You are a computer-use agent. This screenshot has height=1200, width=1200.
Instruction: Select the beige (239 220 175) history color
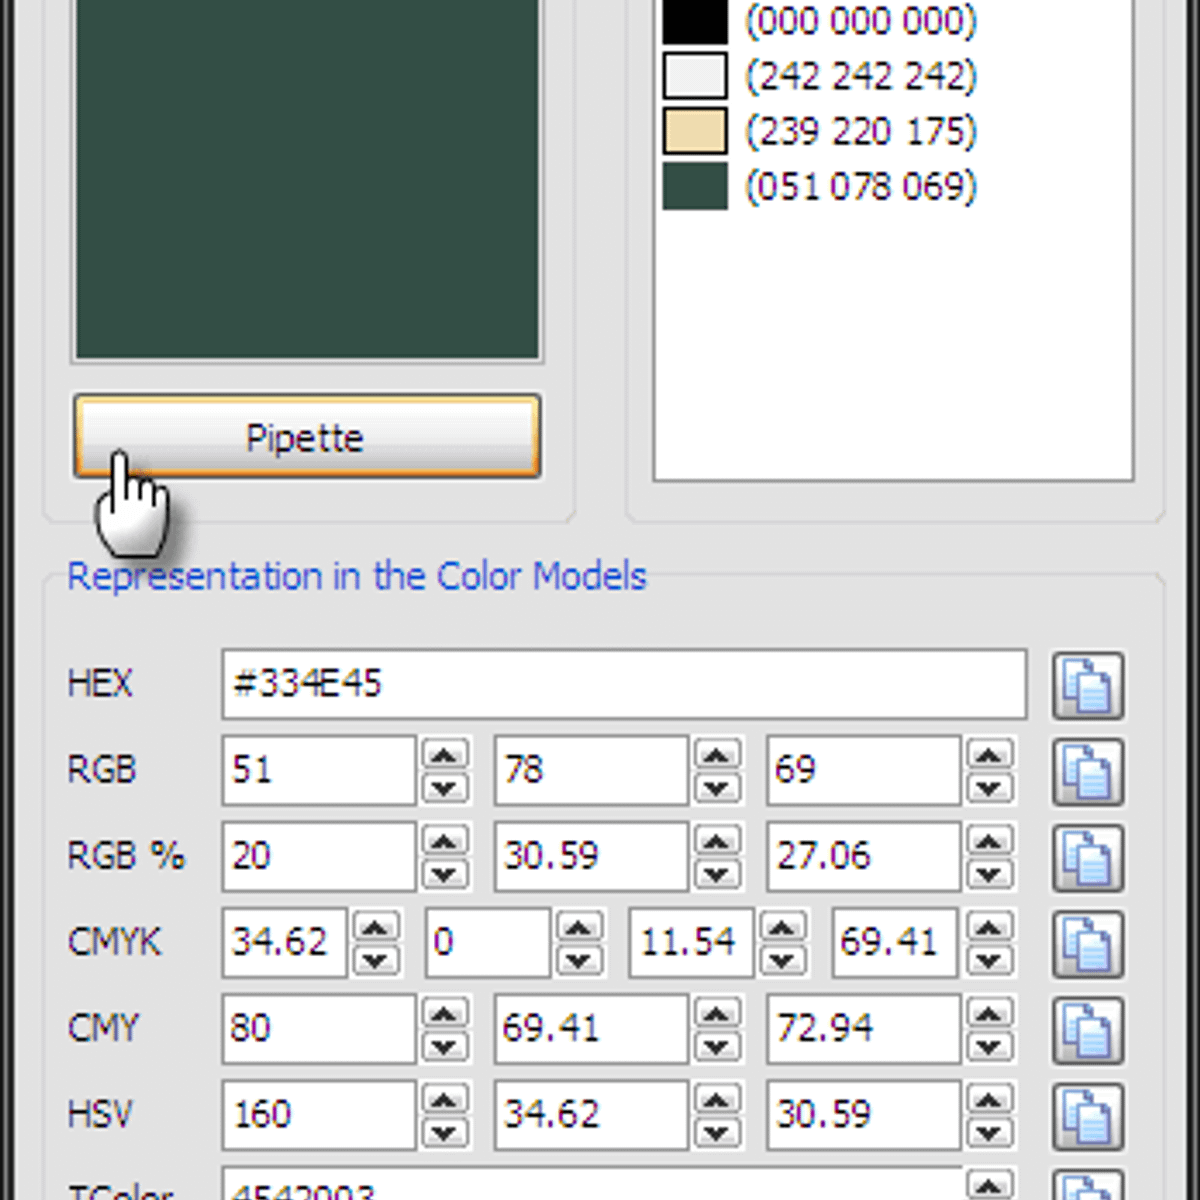click(695, 132)
